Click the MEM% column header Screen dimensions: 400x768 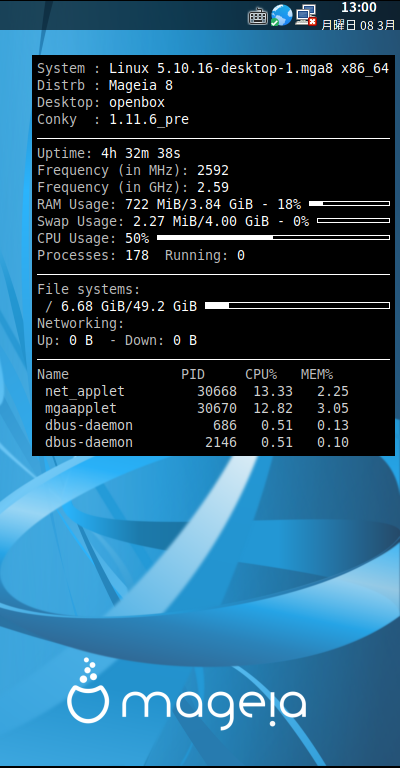317,374
